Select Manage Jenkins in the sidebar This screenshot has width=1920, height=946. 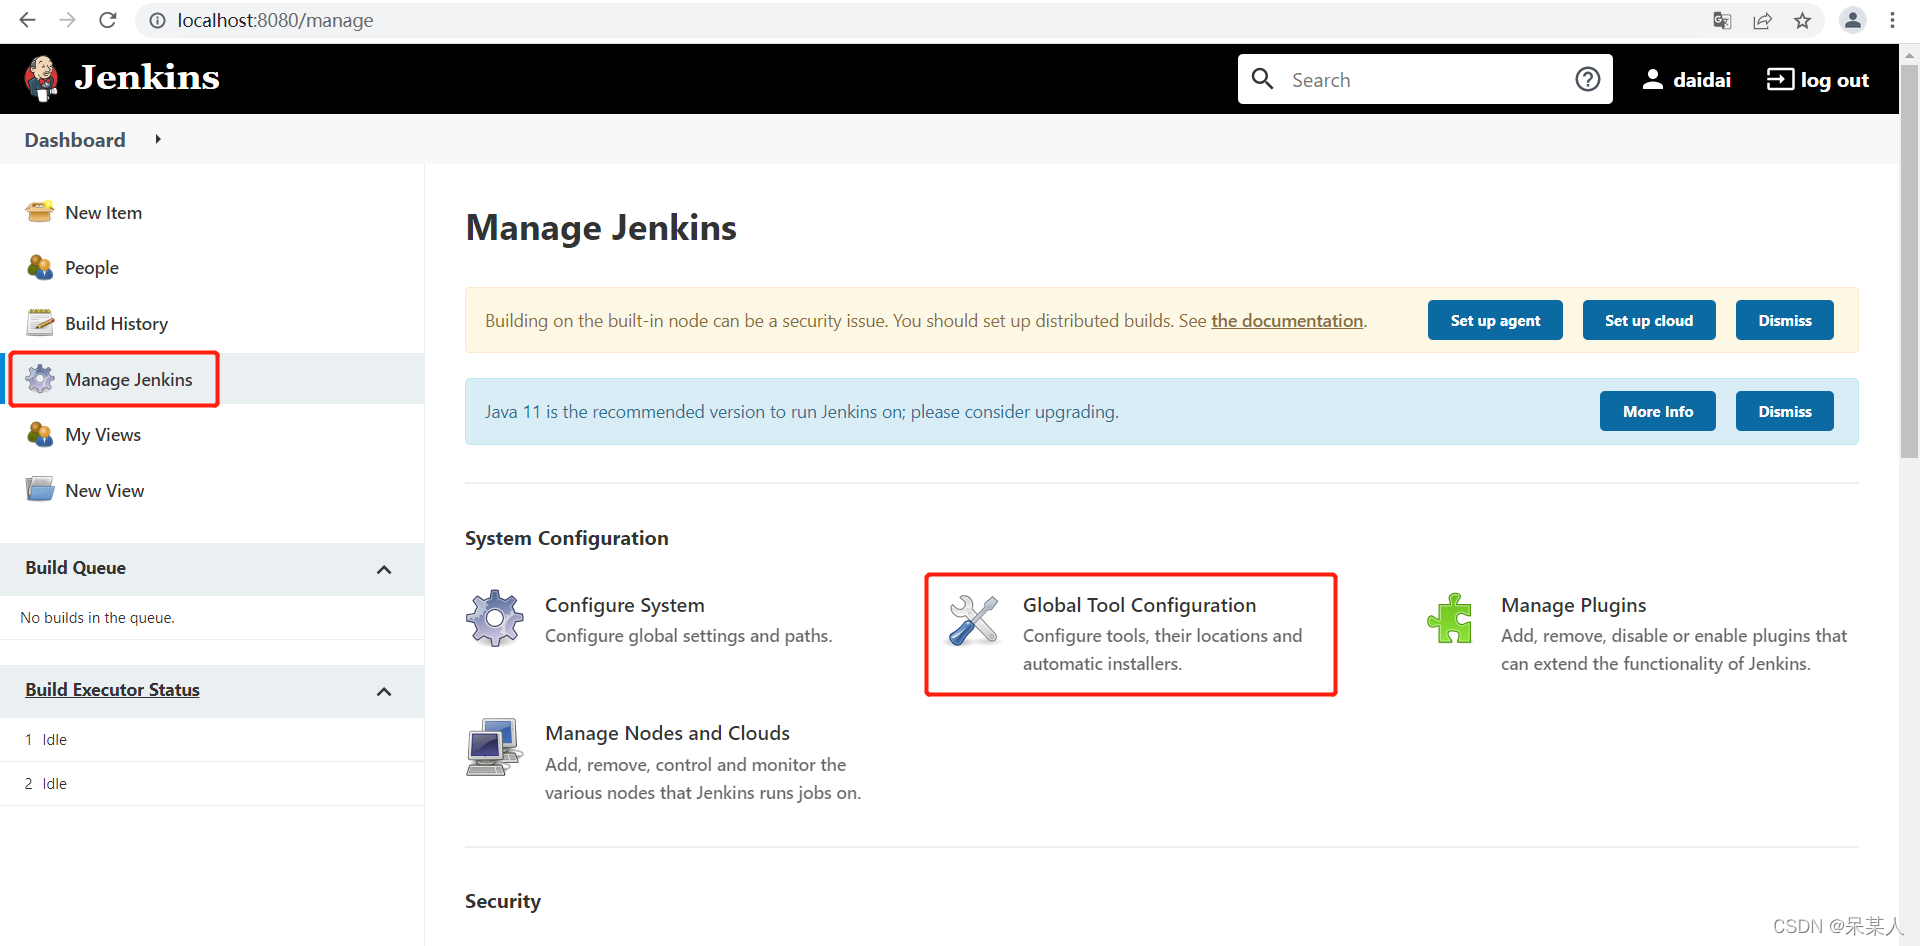coord(128,379)
